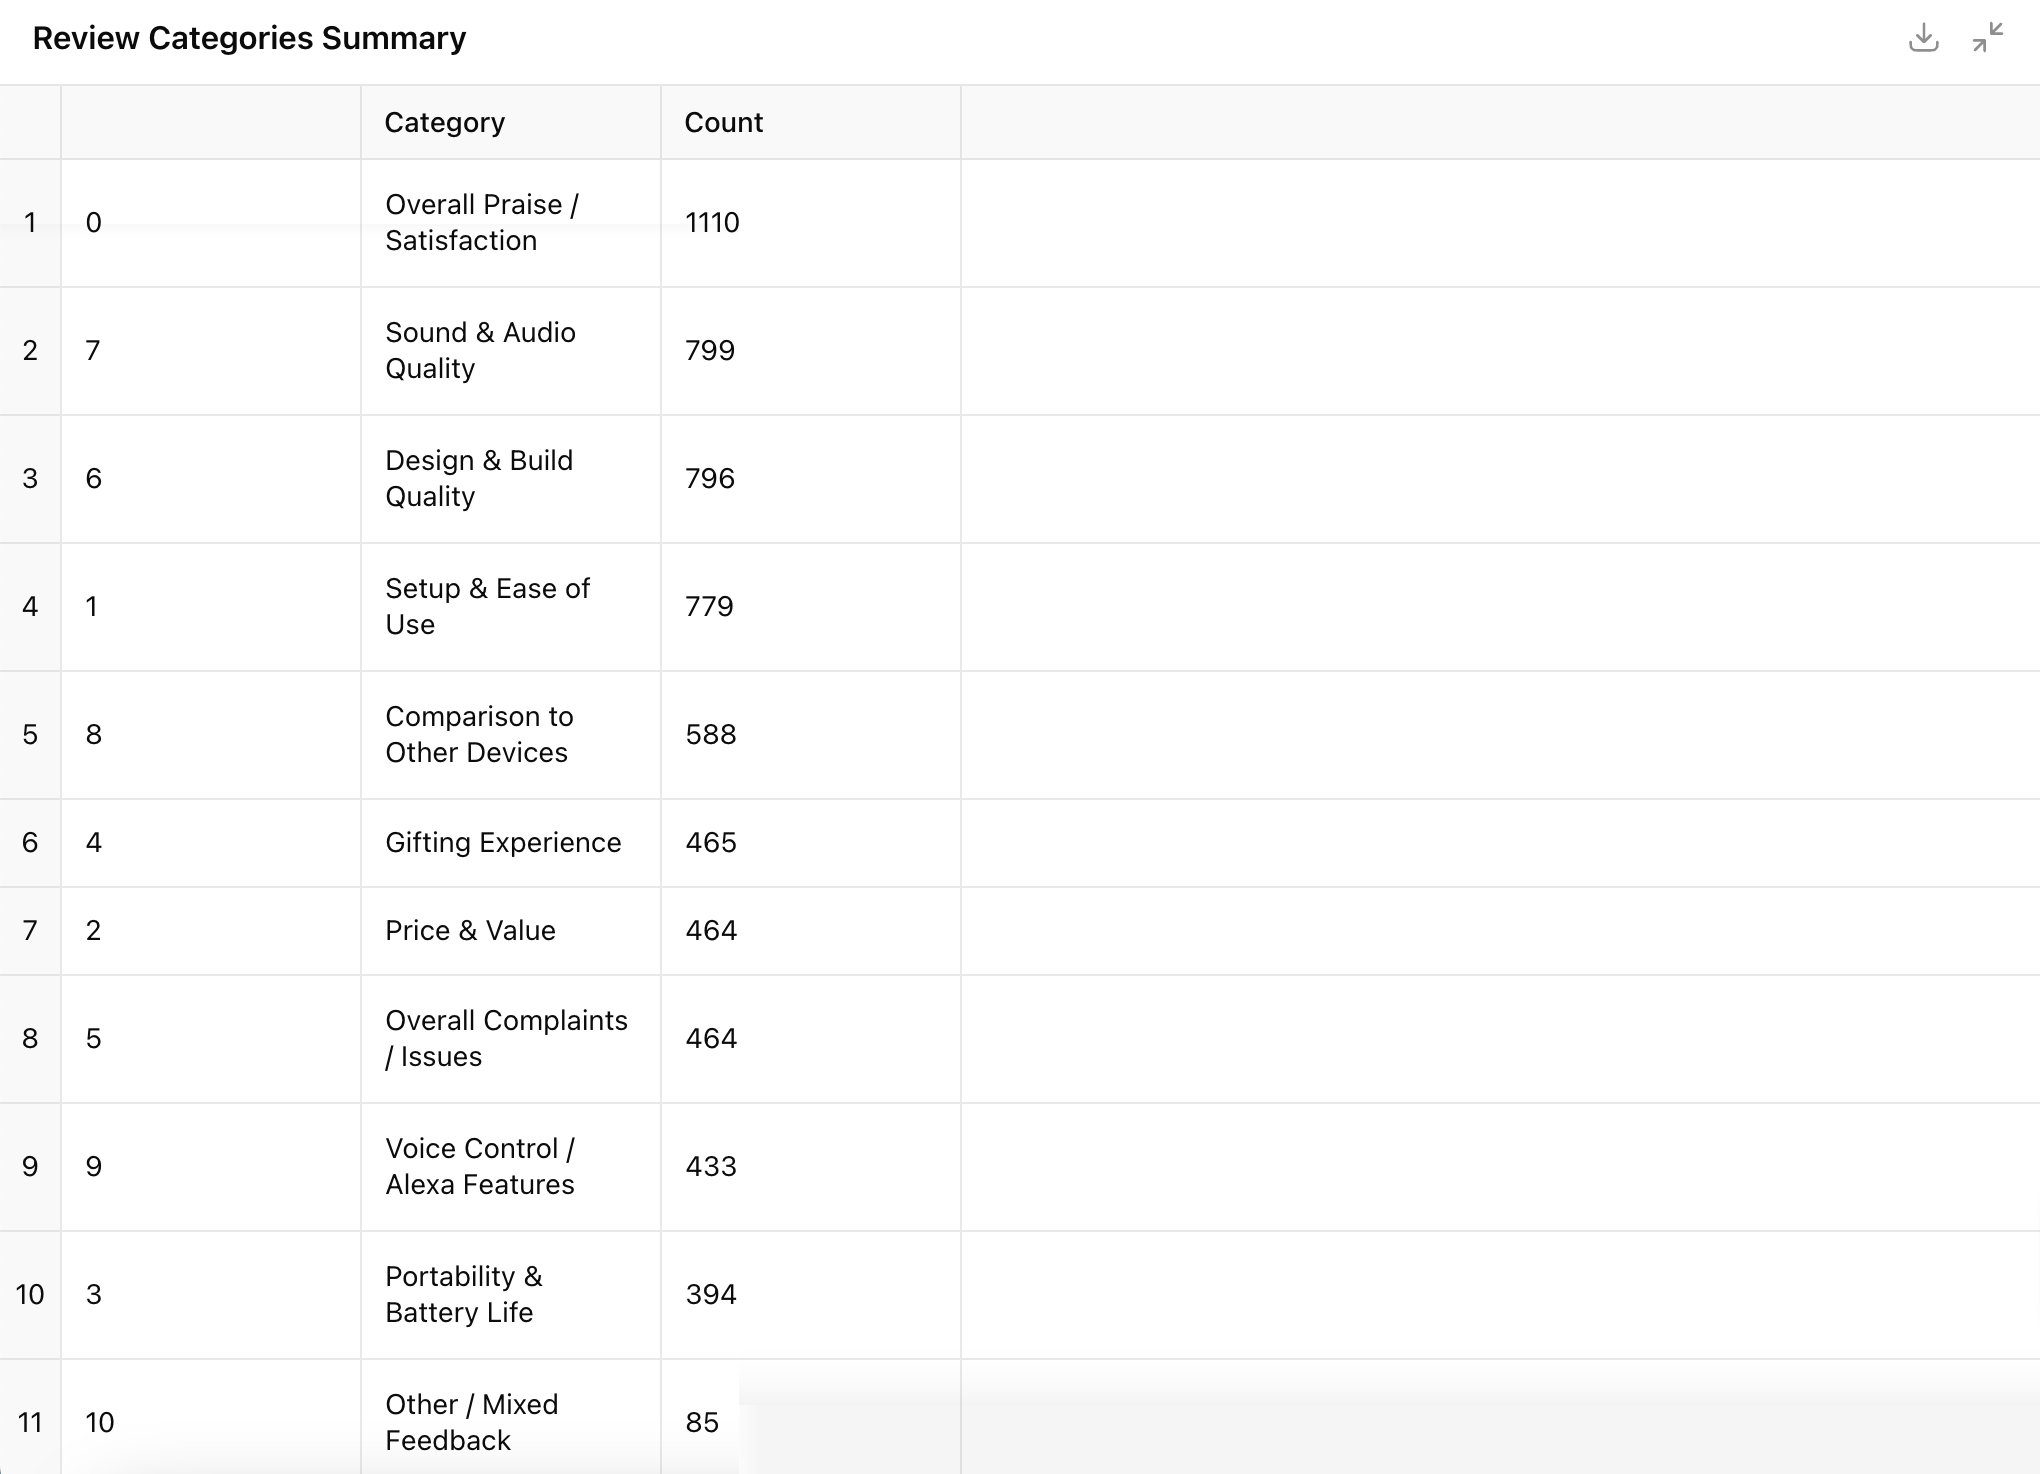2040x1474 pixels.
Task: Select the Sound & Audio Quality cell
Action: pyautogui.click(x=480, y=350)
